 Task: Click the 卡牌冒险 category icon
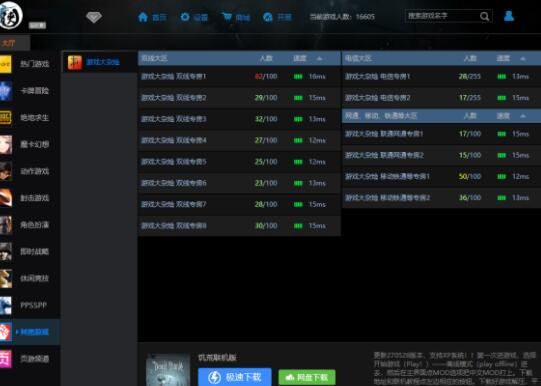click(x=6, y=91)
